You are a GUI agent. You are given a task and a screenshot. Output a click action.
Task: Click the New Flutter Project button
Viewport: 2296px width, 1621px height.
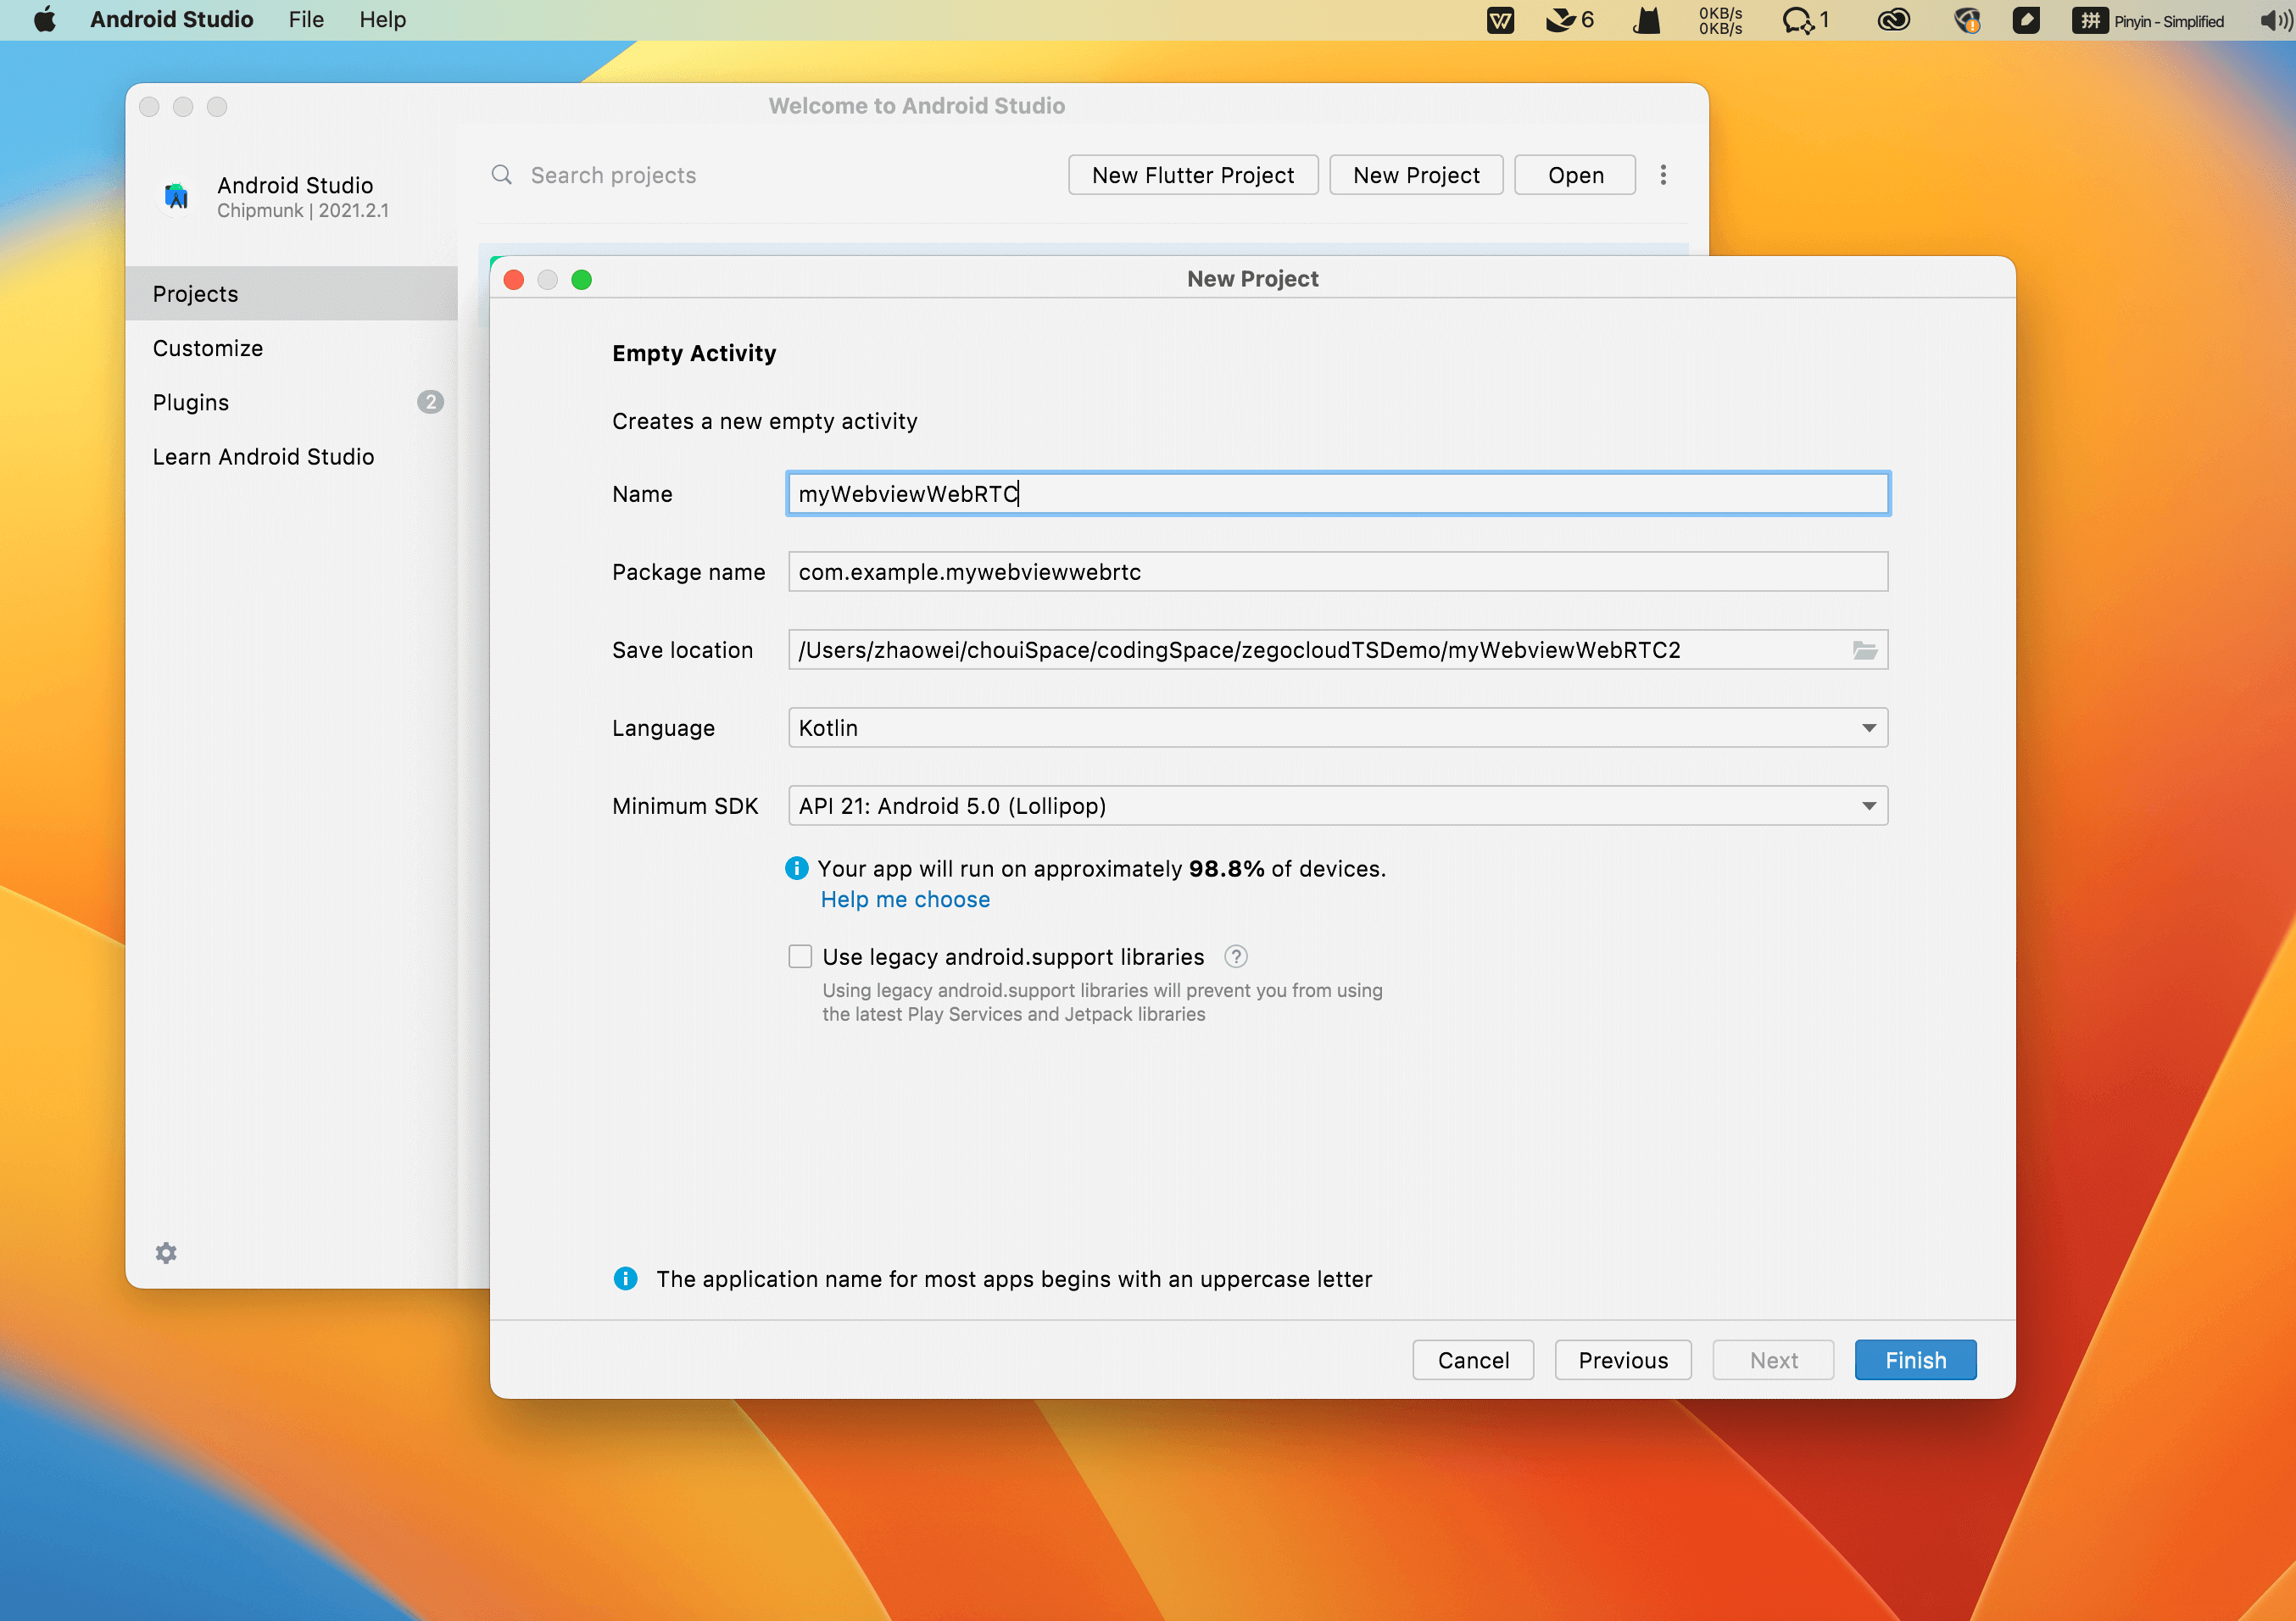(x=1193, y=175)
